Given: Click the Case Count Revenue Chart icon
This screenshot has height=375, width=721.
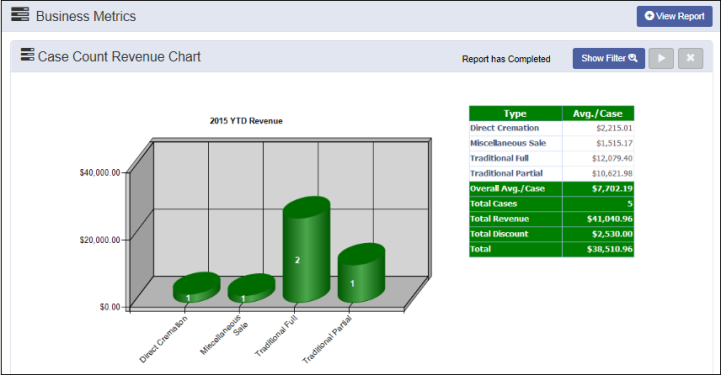Looking at the screenshot, I should pos(28,55).
